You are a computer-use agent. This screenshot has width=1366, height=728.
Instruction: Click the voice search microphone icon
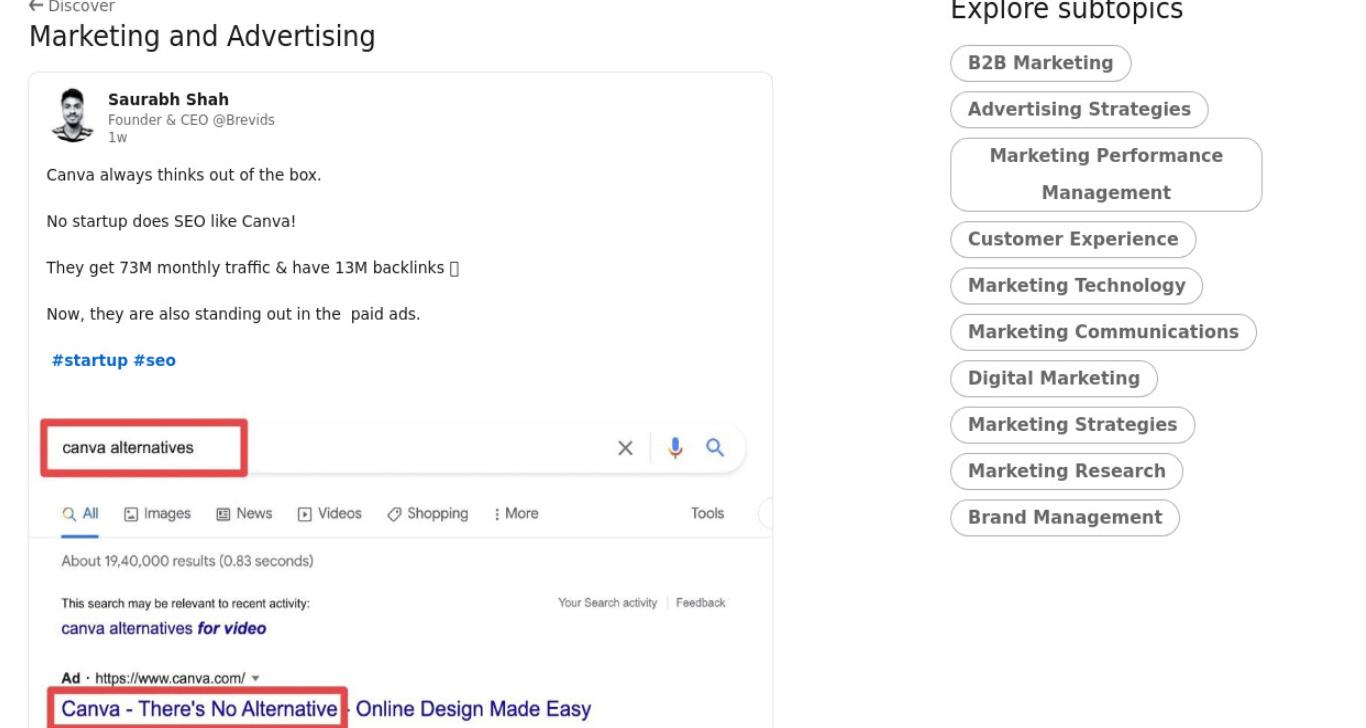coord(676,447)
